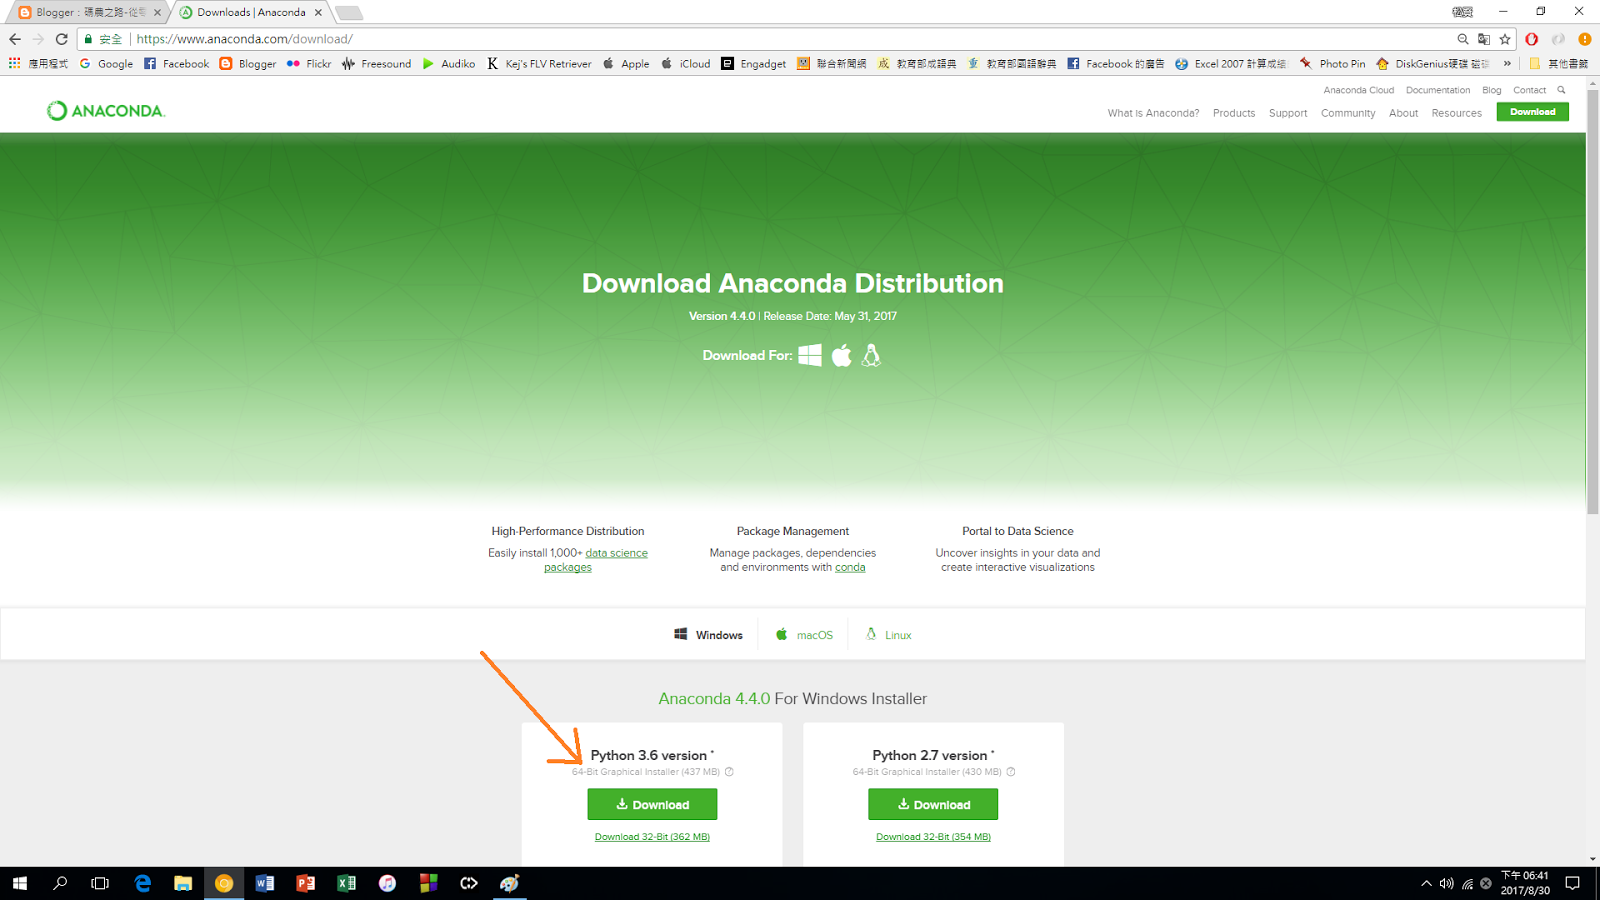Open Excel from the taskbar

point(347,883)
